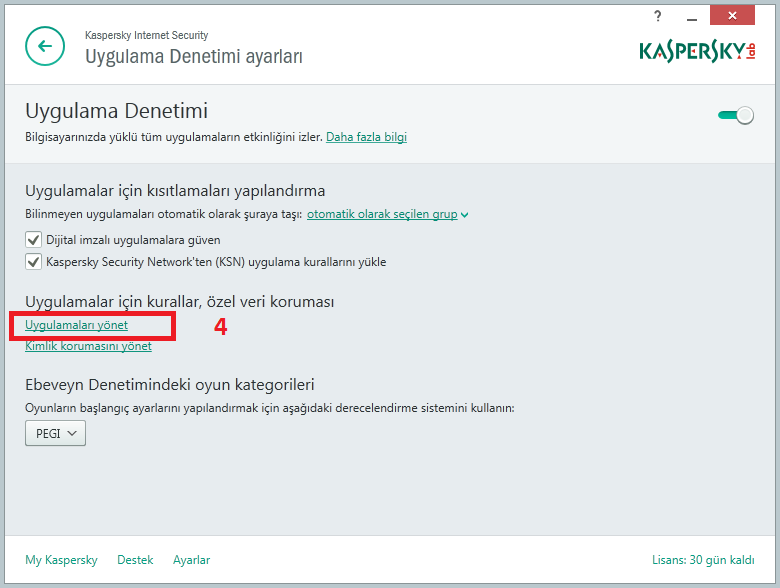The width and height of the screenshot is (780, 588).
Task: Open the Kimlik korumasını yönet link
Action: coord(88,346)
